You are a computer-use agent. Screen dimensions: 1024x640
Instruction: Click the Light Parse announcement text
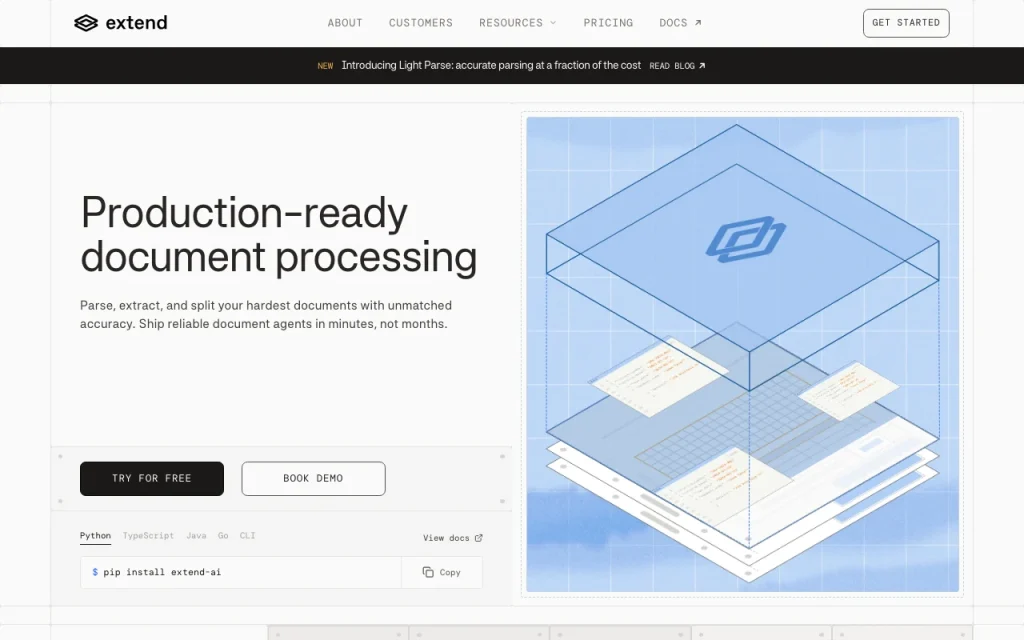(491, 65)
